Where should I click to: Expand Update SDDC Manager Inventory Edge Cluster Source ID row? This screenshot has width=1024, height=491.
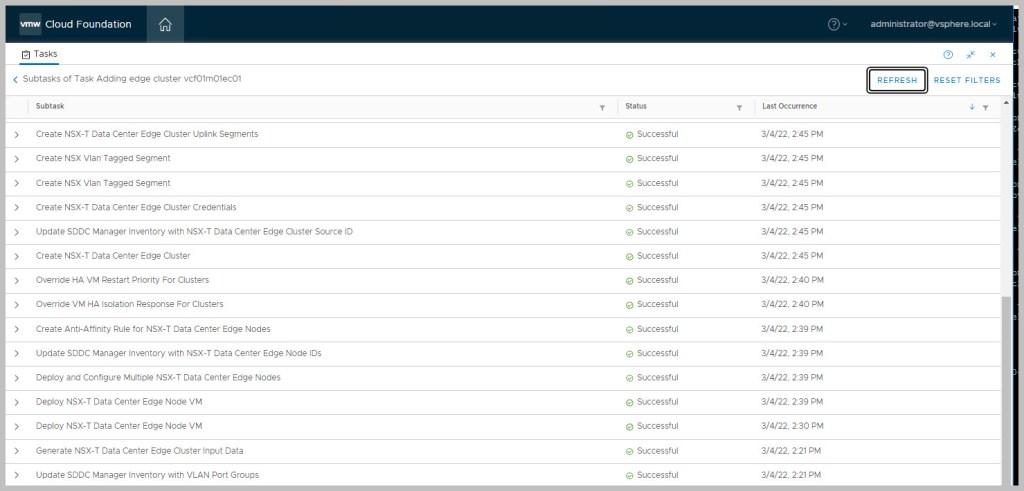coord(16,232)
